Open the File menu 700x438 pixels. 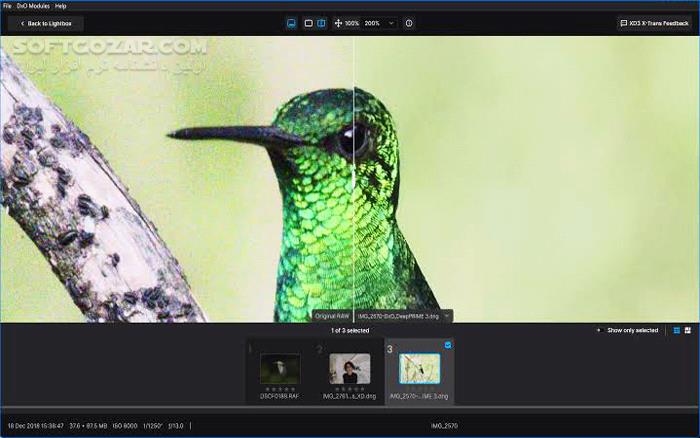[x=7, y=6]
